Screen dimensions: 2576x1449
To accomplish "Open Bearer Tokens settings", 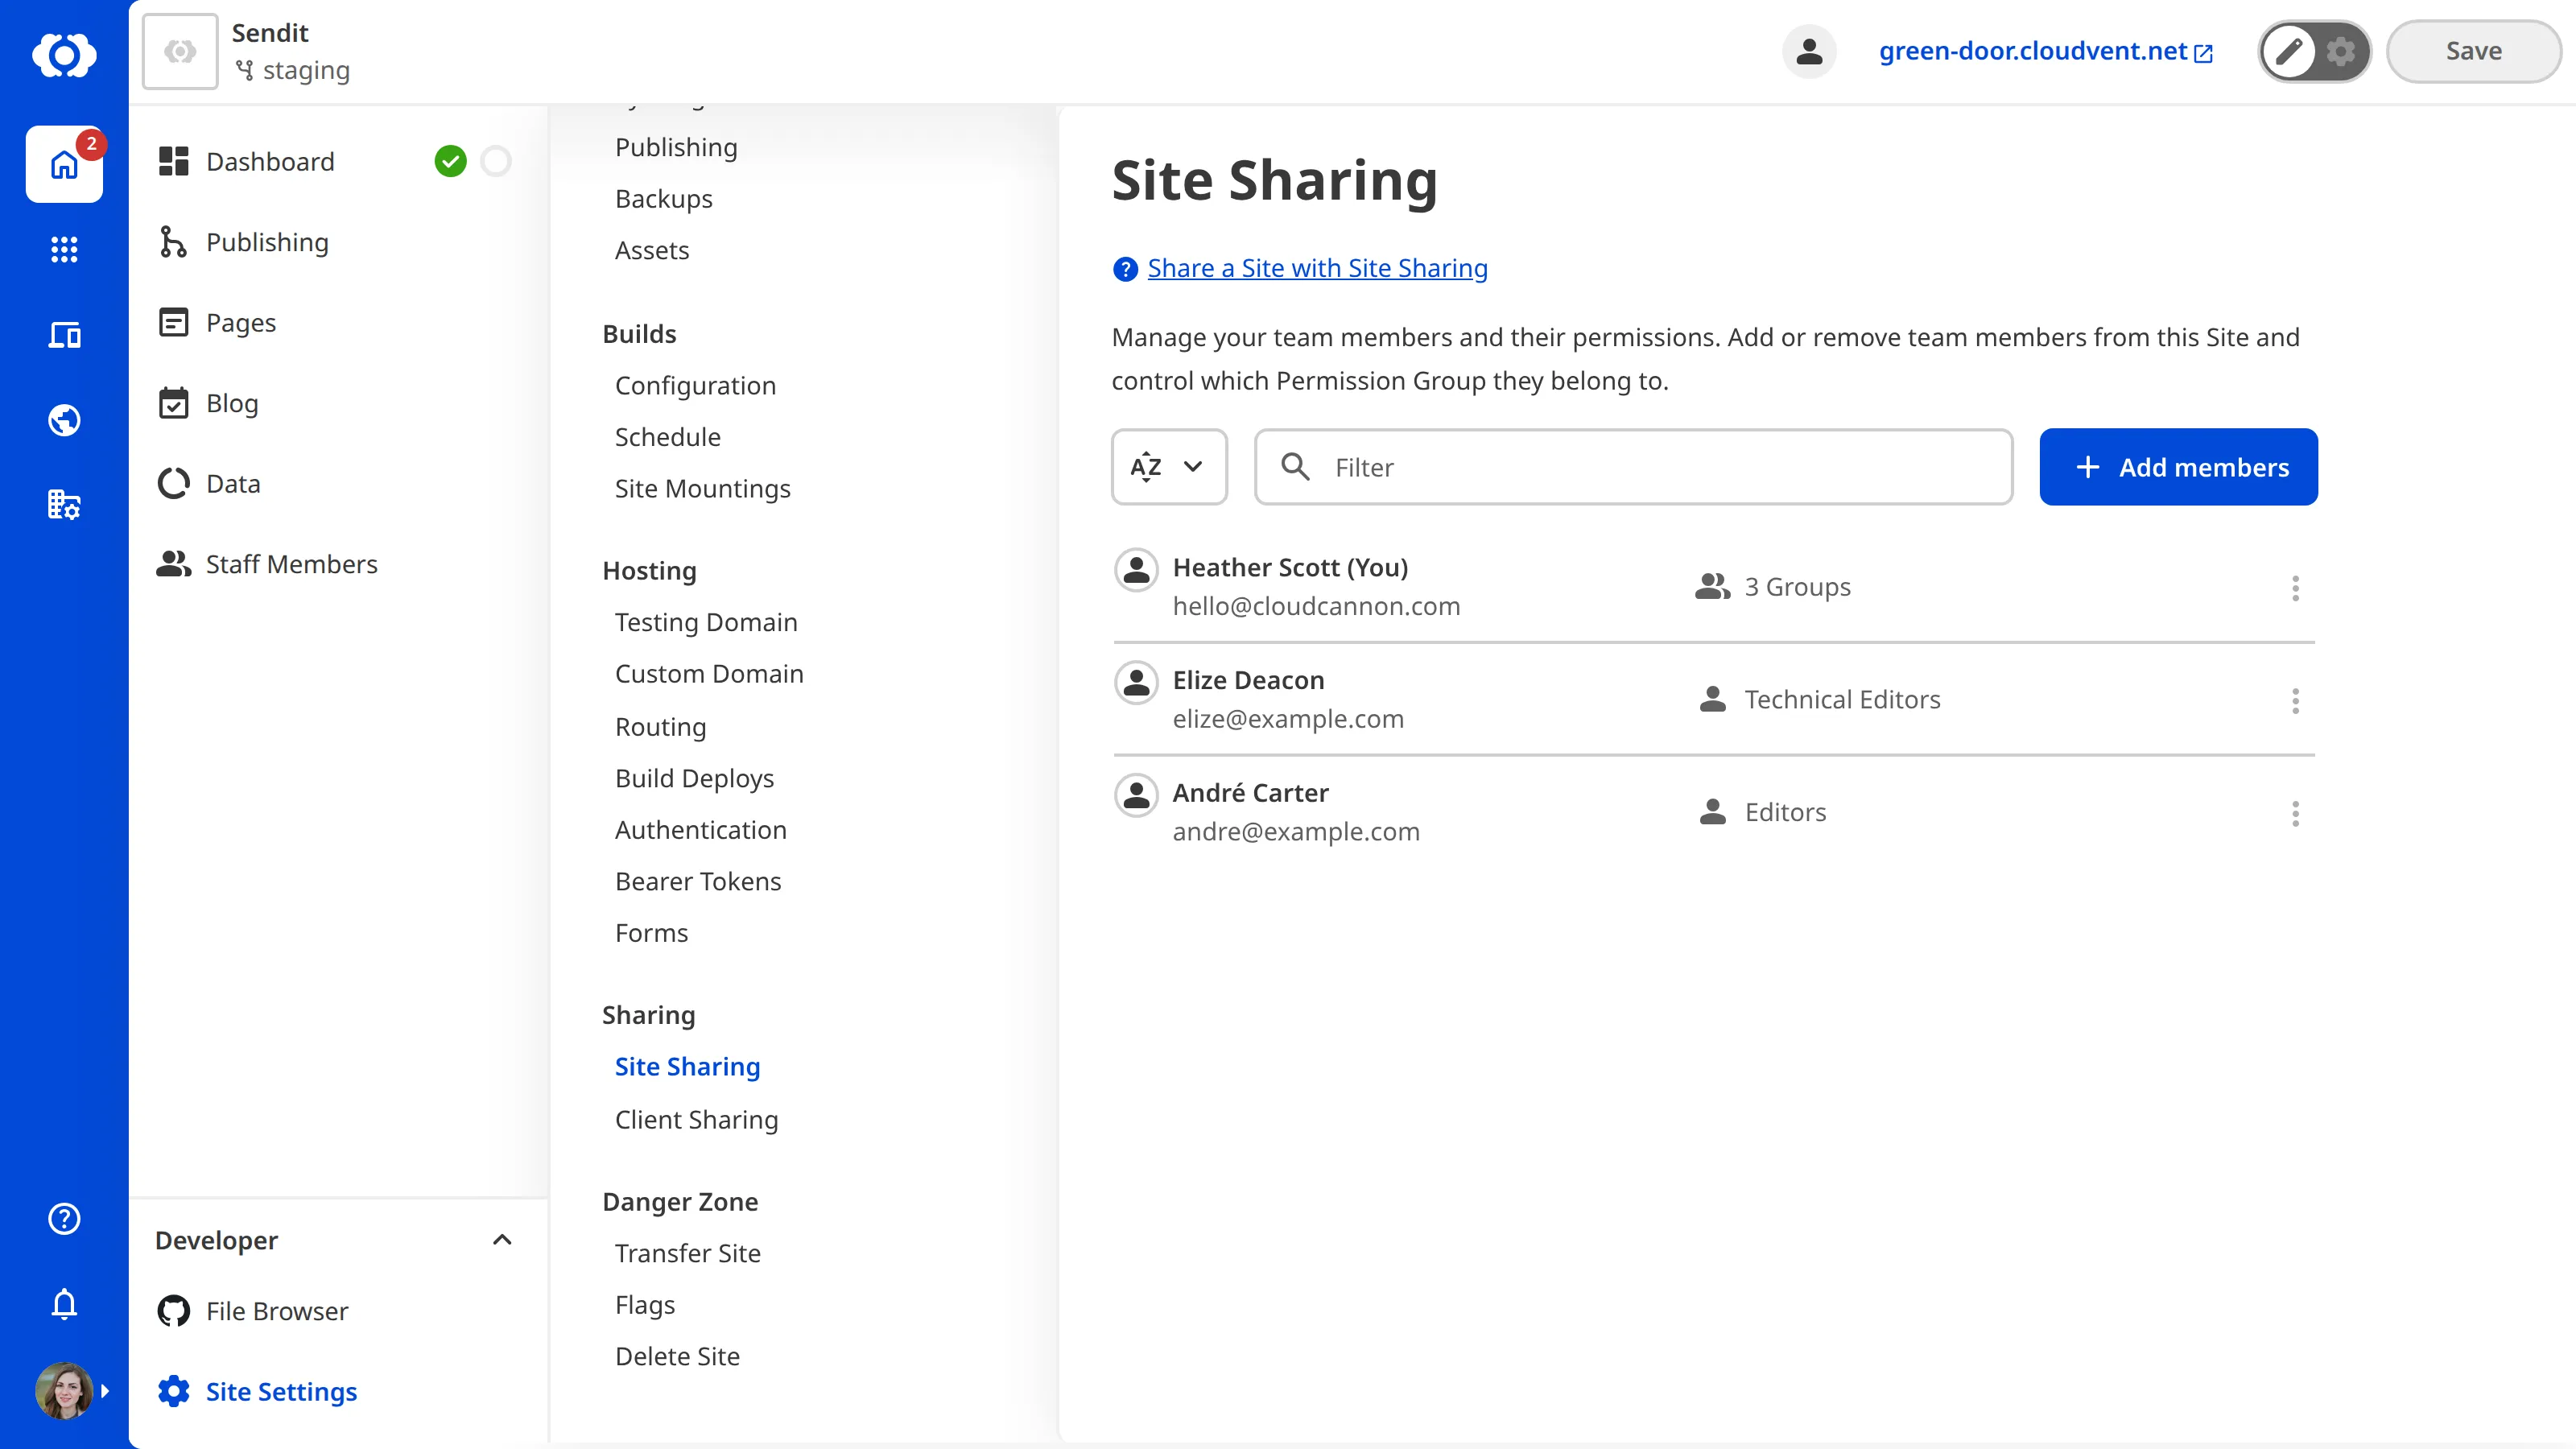I will point(698,881).
